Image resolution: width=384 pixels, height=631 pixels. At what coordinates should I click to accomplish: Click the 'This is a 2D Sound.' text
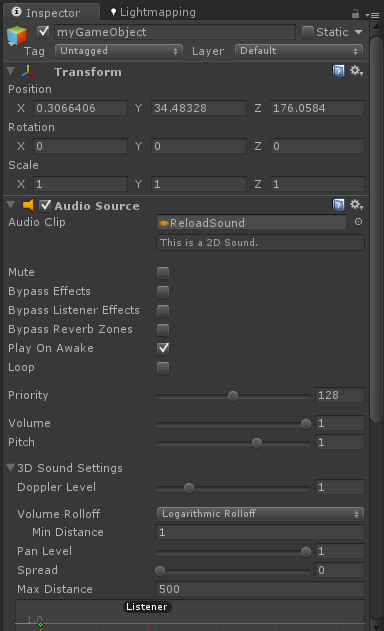209,243
